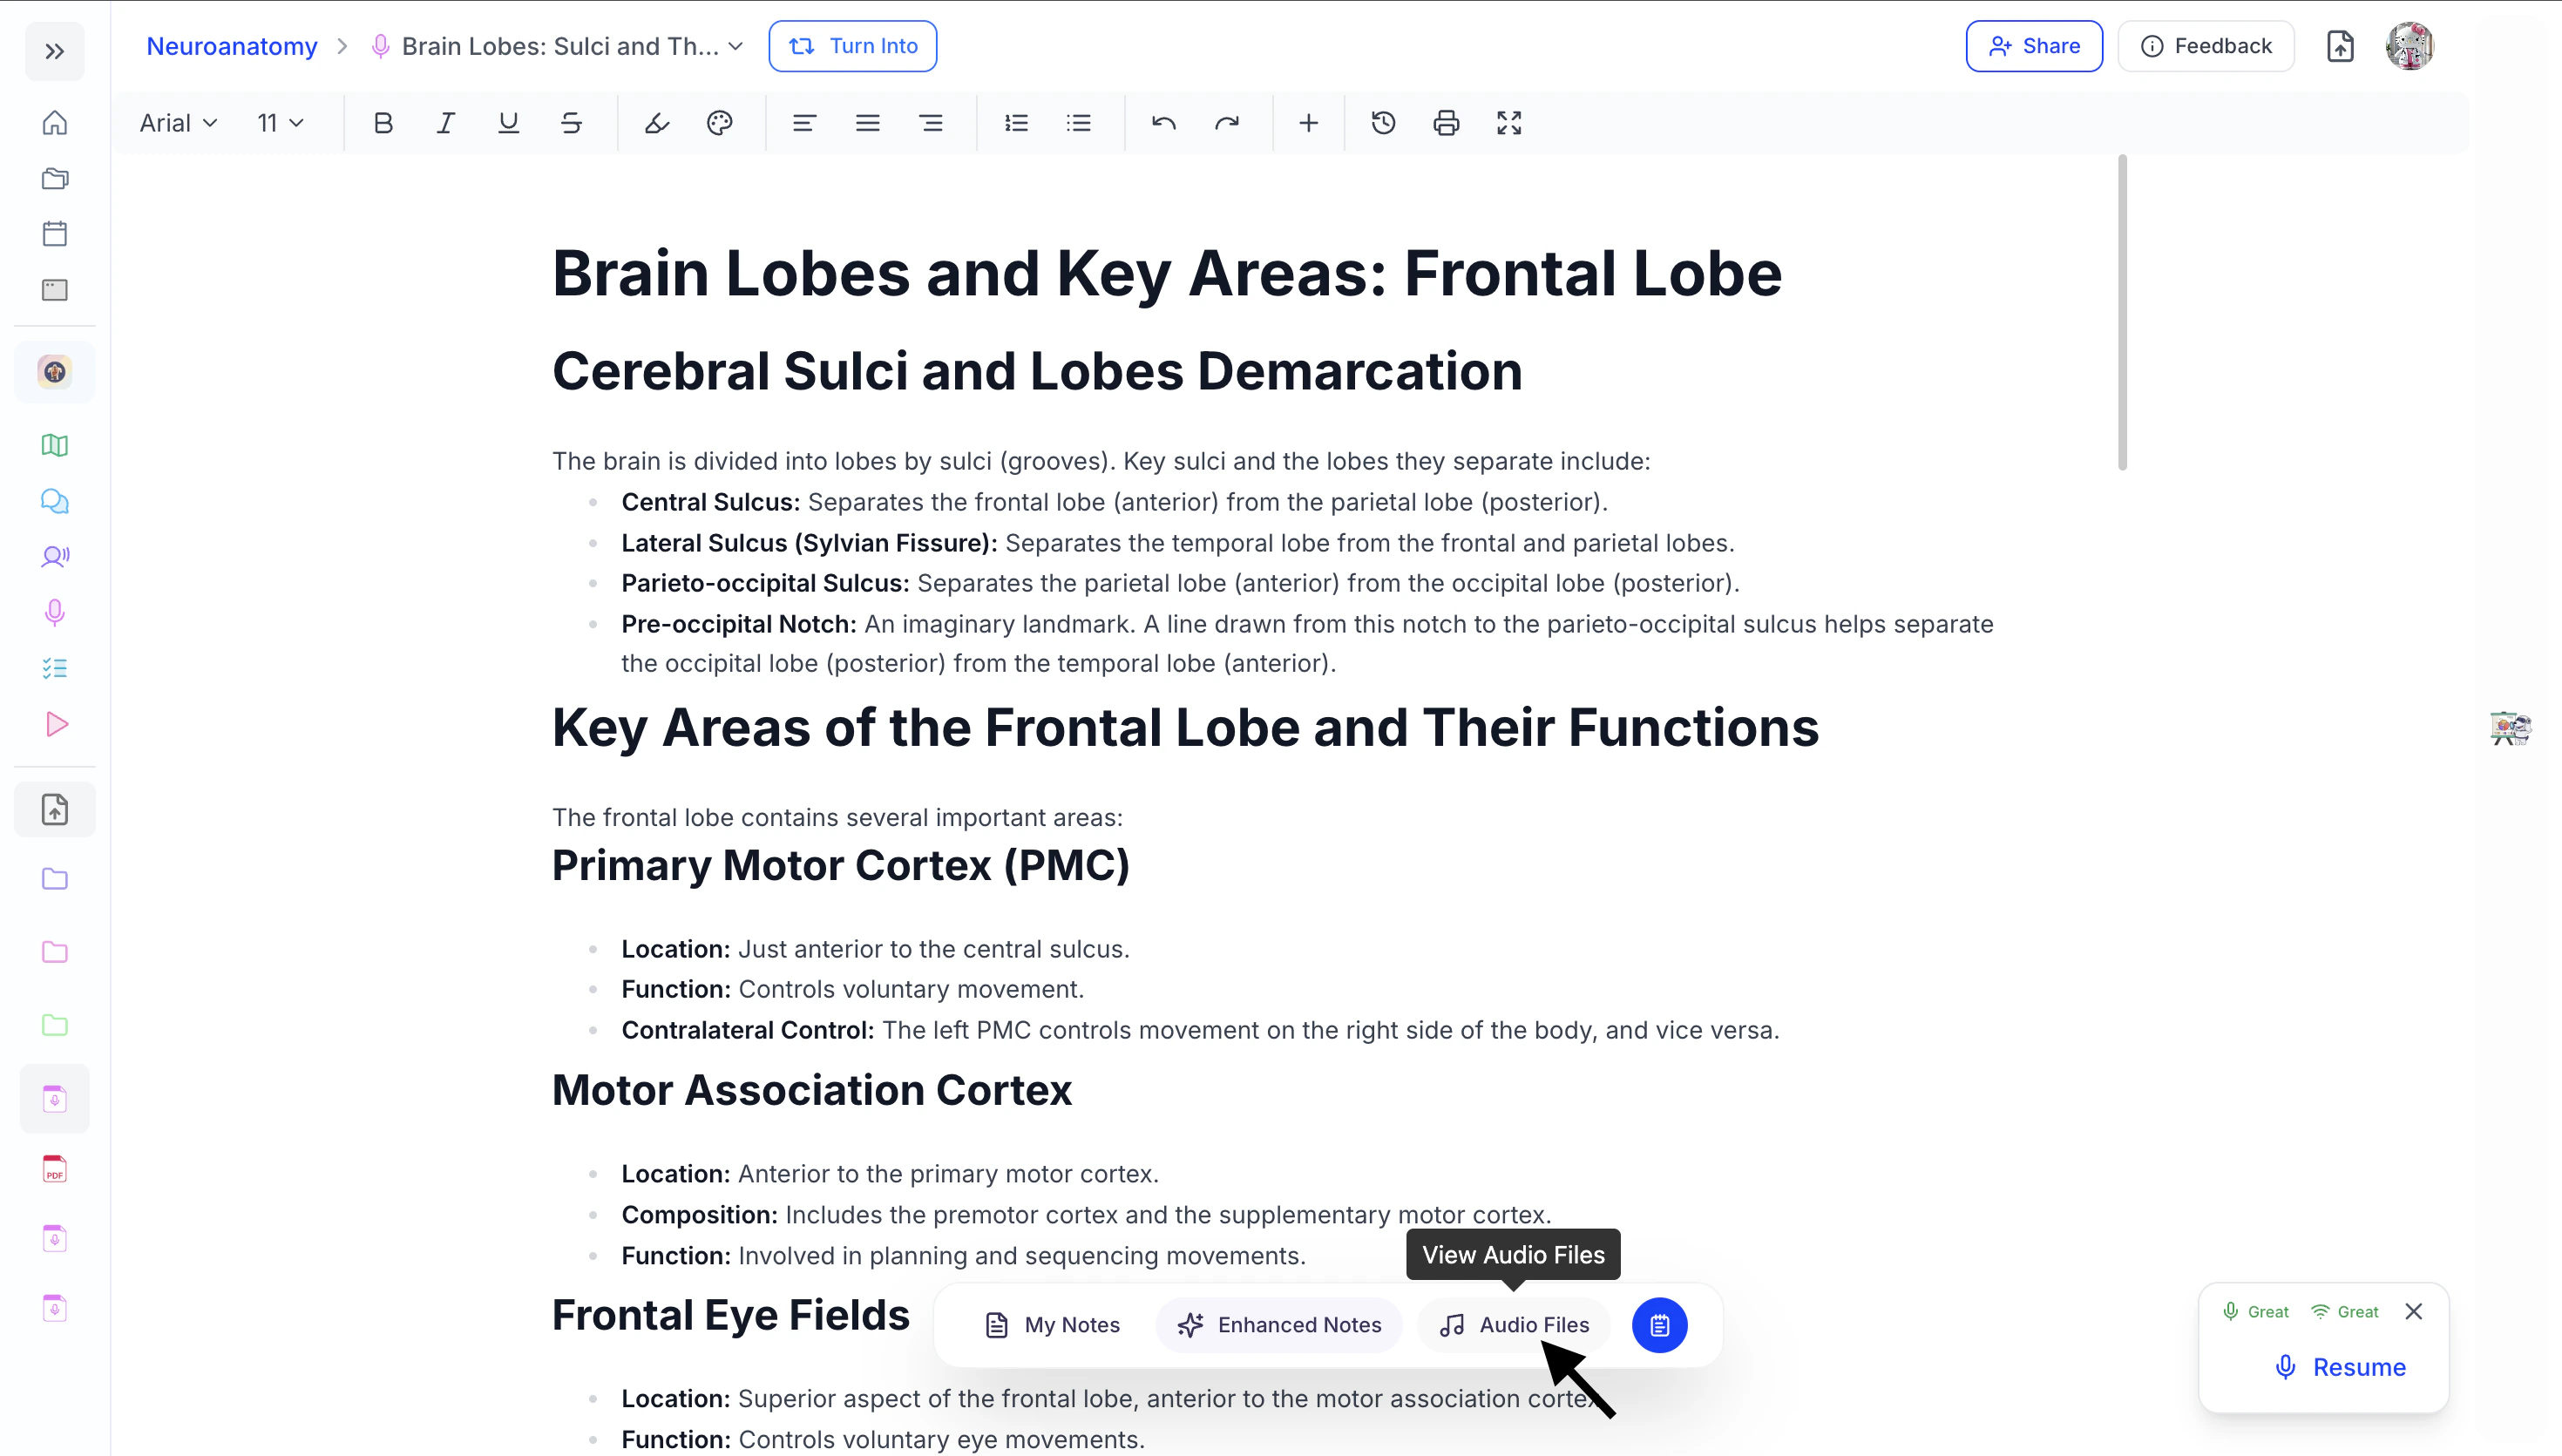Open the Audio Files tab

(x=1514, y=1325)
